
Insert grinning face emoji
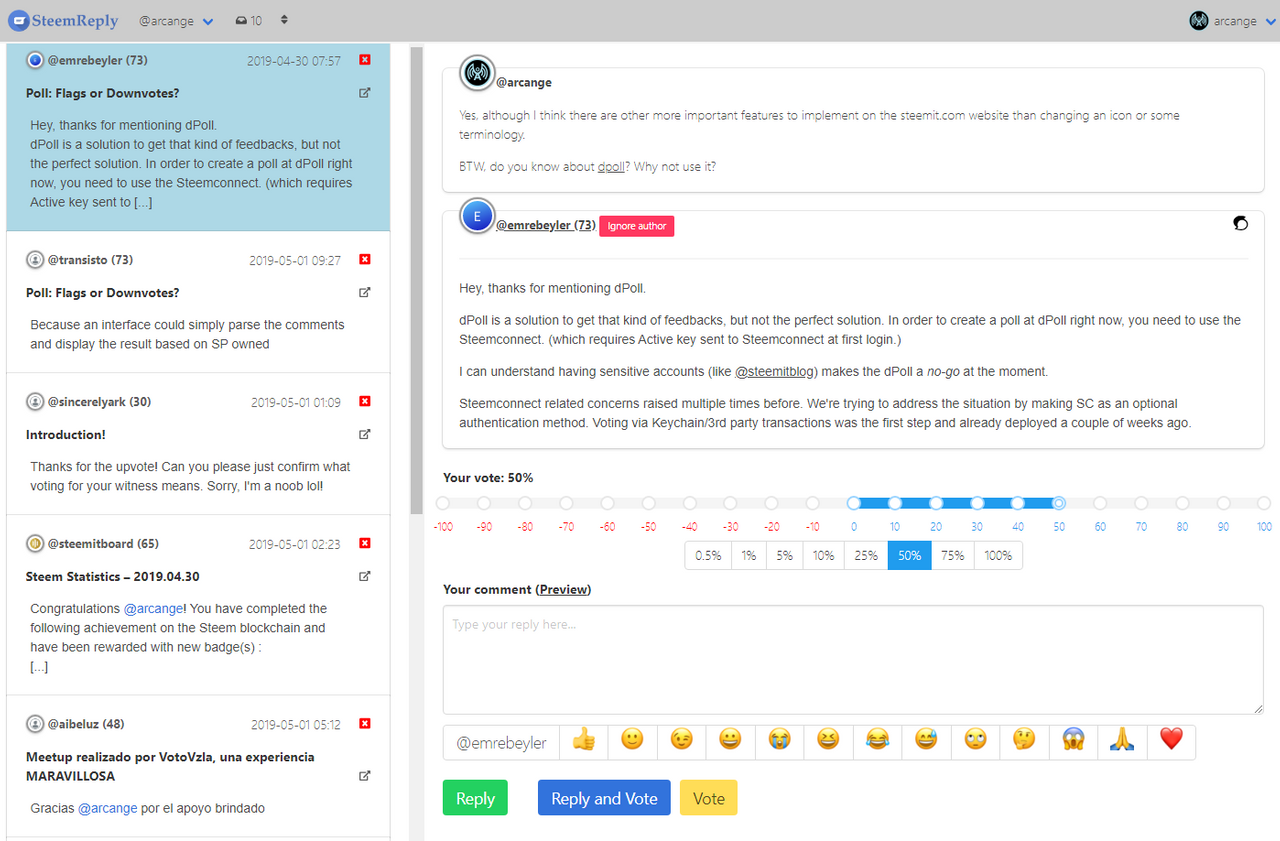(x=730, y=743)
